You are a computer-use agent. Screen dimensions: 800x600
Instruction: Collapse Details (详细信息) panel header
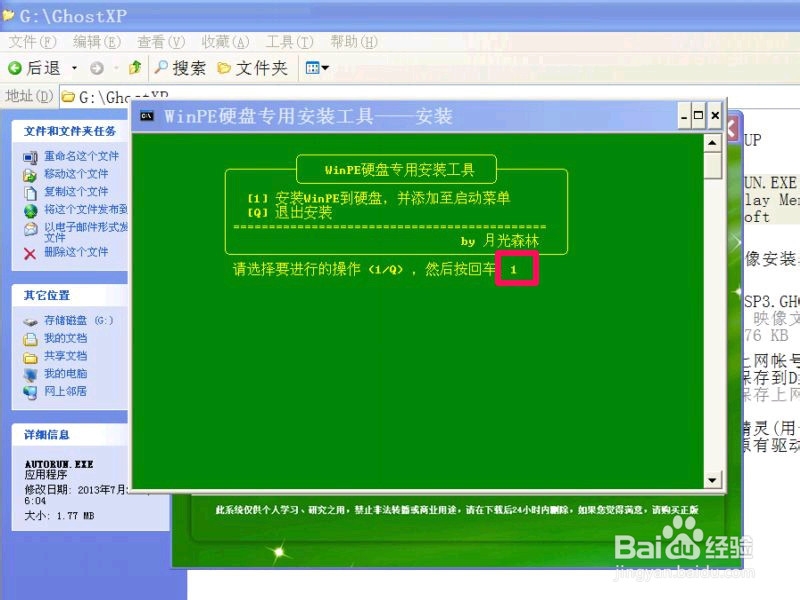click(70, 435)
